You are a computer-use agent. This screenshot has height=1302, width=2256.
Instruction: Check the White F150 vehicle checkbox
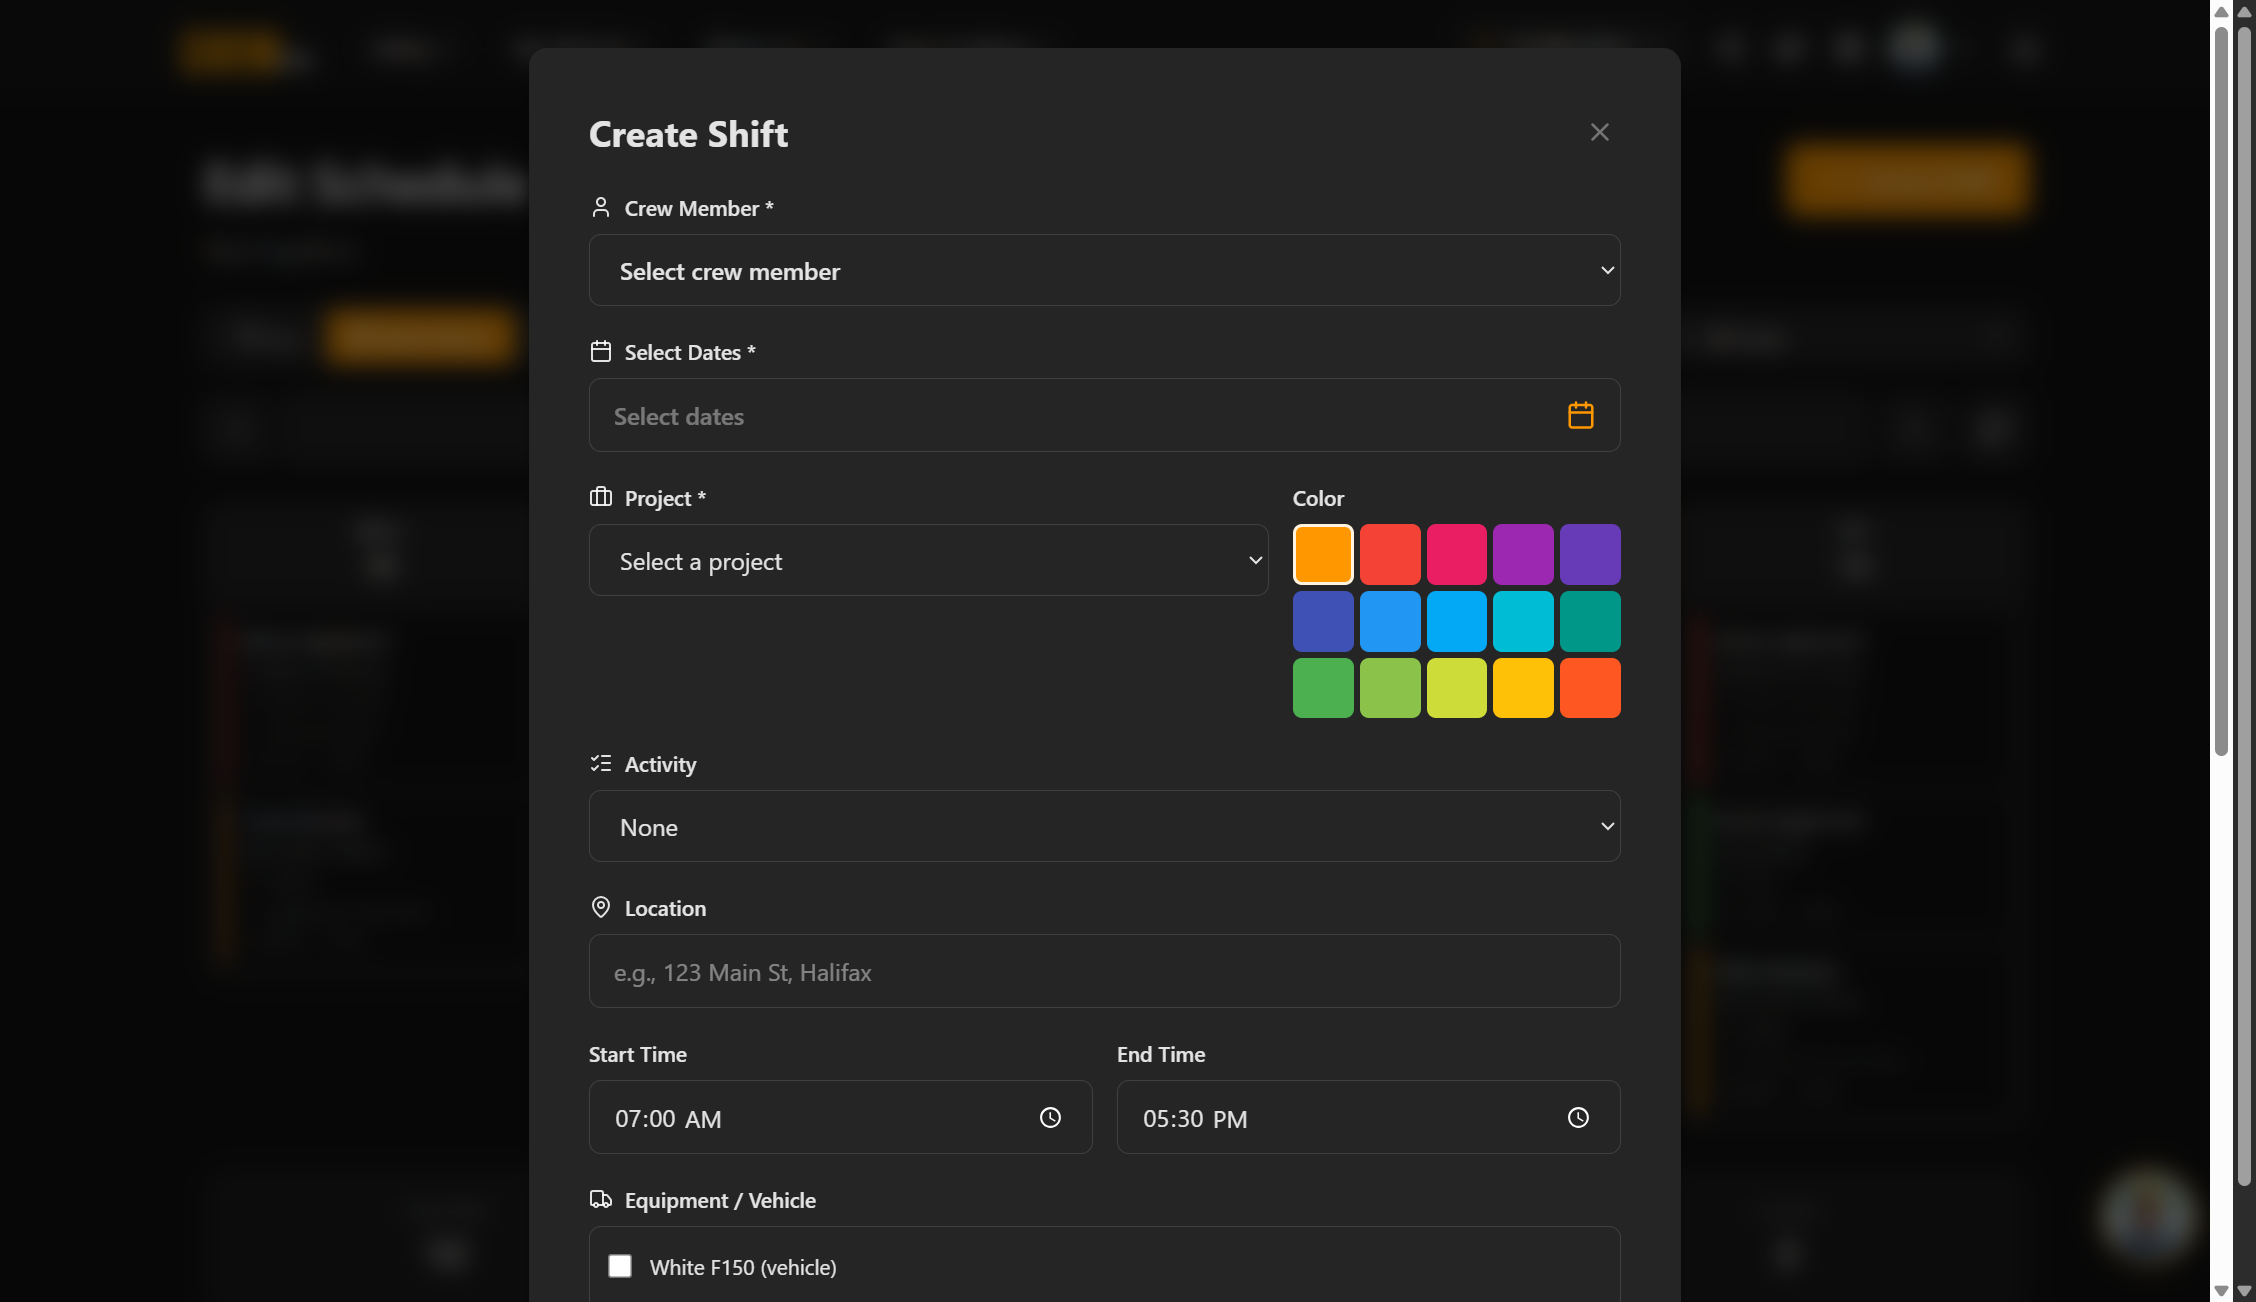(620, 1266)
